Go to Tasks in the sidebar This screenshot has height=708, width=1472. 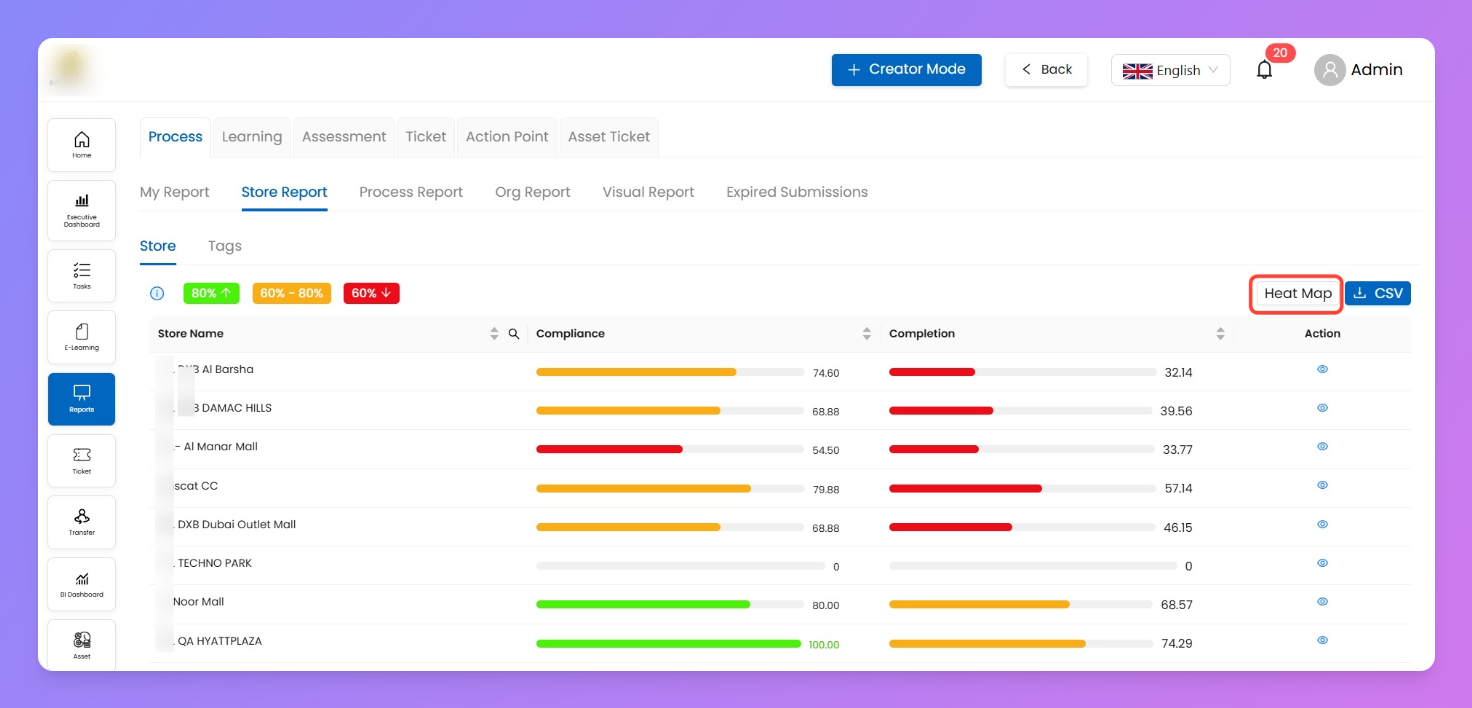click(x=82, y=275)
